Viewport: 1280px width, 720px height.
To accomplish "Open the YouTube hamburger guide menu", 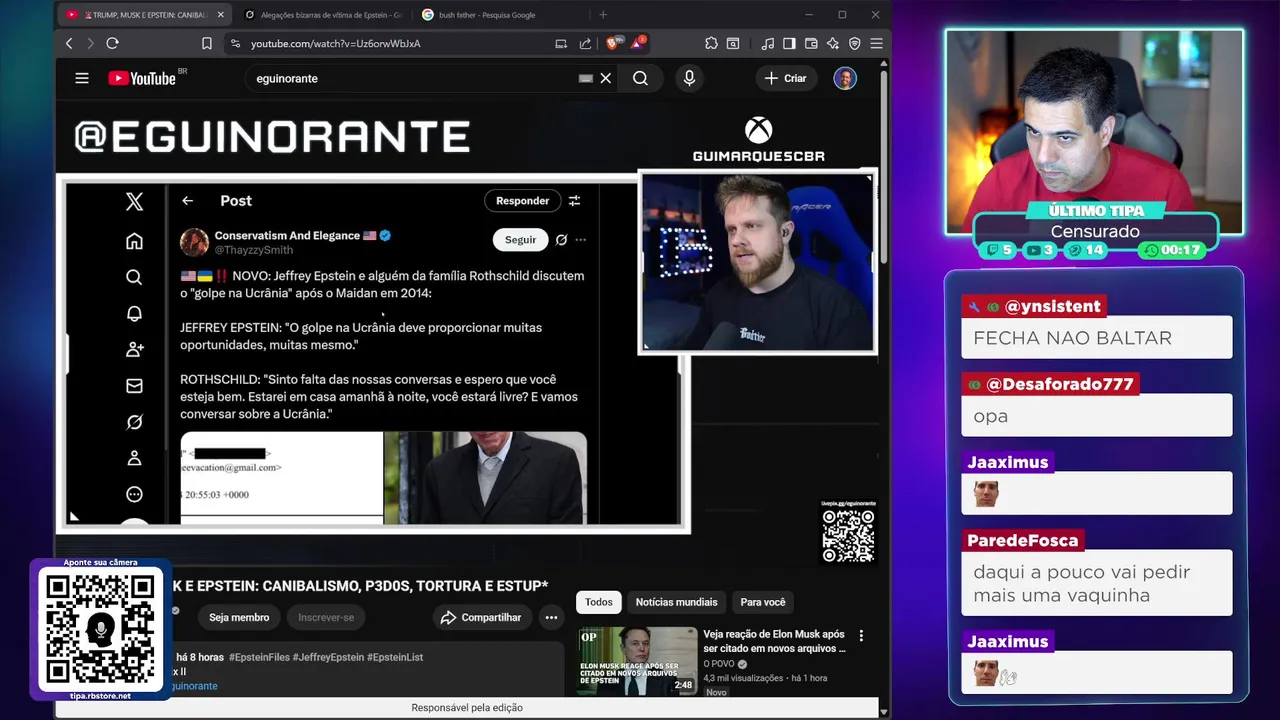I will click(82, 78).
